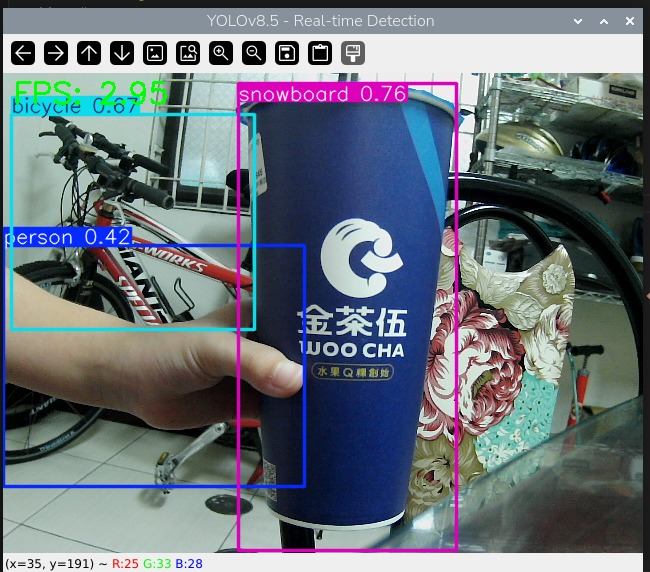Viewport: 650px width, 572px height.
Task: Click the snowboard 0.76 detection label
Action: click(x=323, y=94)
